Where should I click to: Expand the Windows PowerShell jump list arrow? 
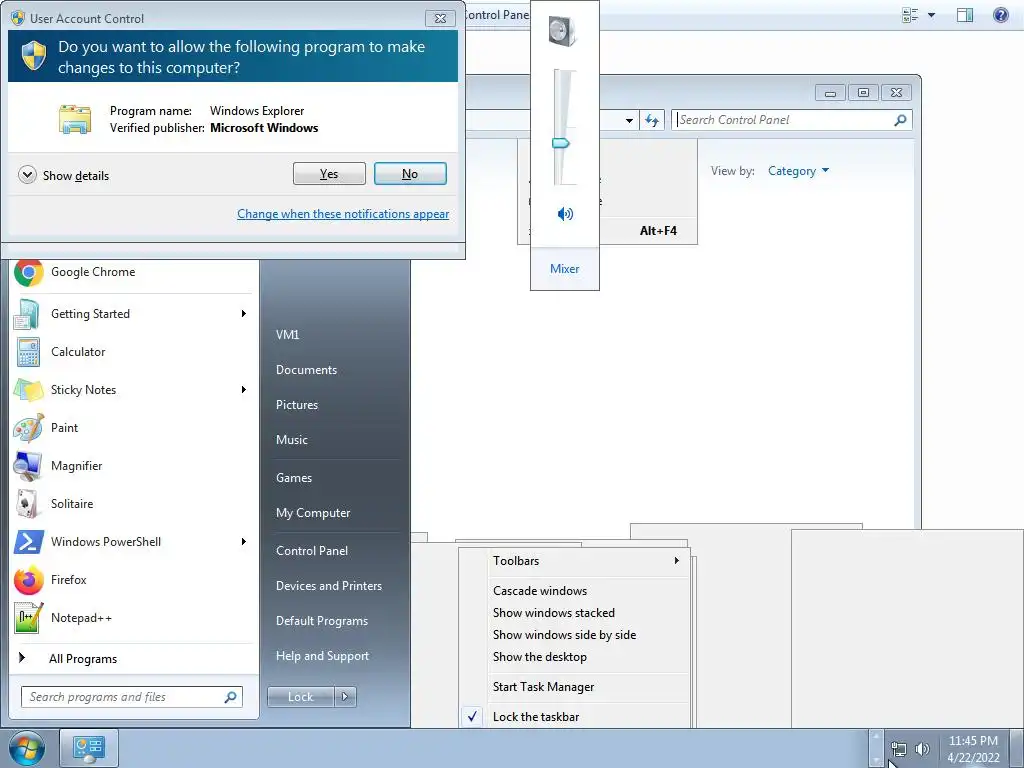(244, 541)
